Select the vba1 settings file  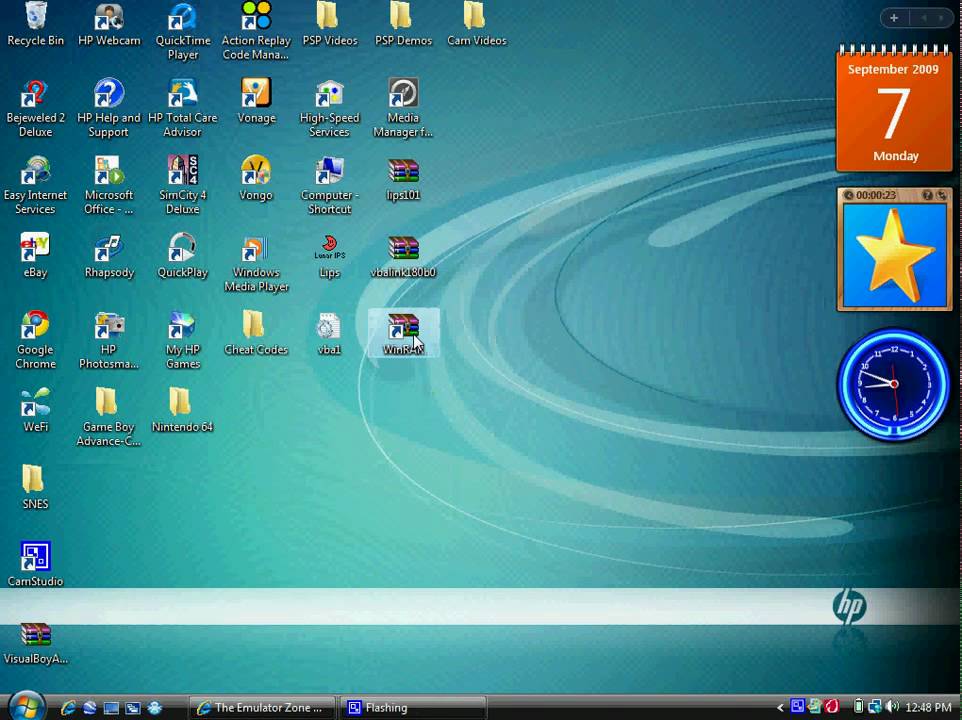329,333
